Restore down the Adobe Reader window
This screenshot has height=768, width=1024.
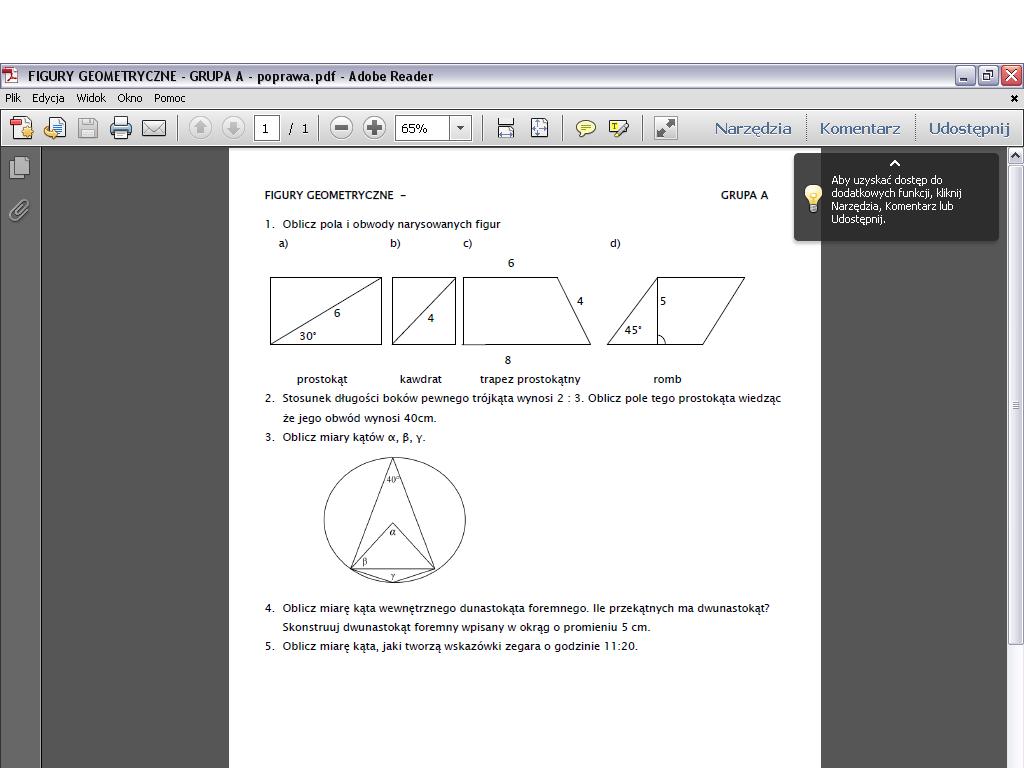tap(988, 76)
